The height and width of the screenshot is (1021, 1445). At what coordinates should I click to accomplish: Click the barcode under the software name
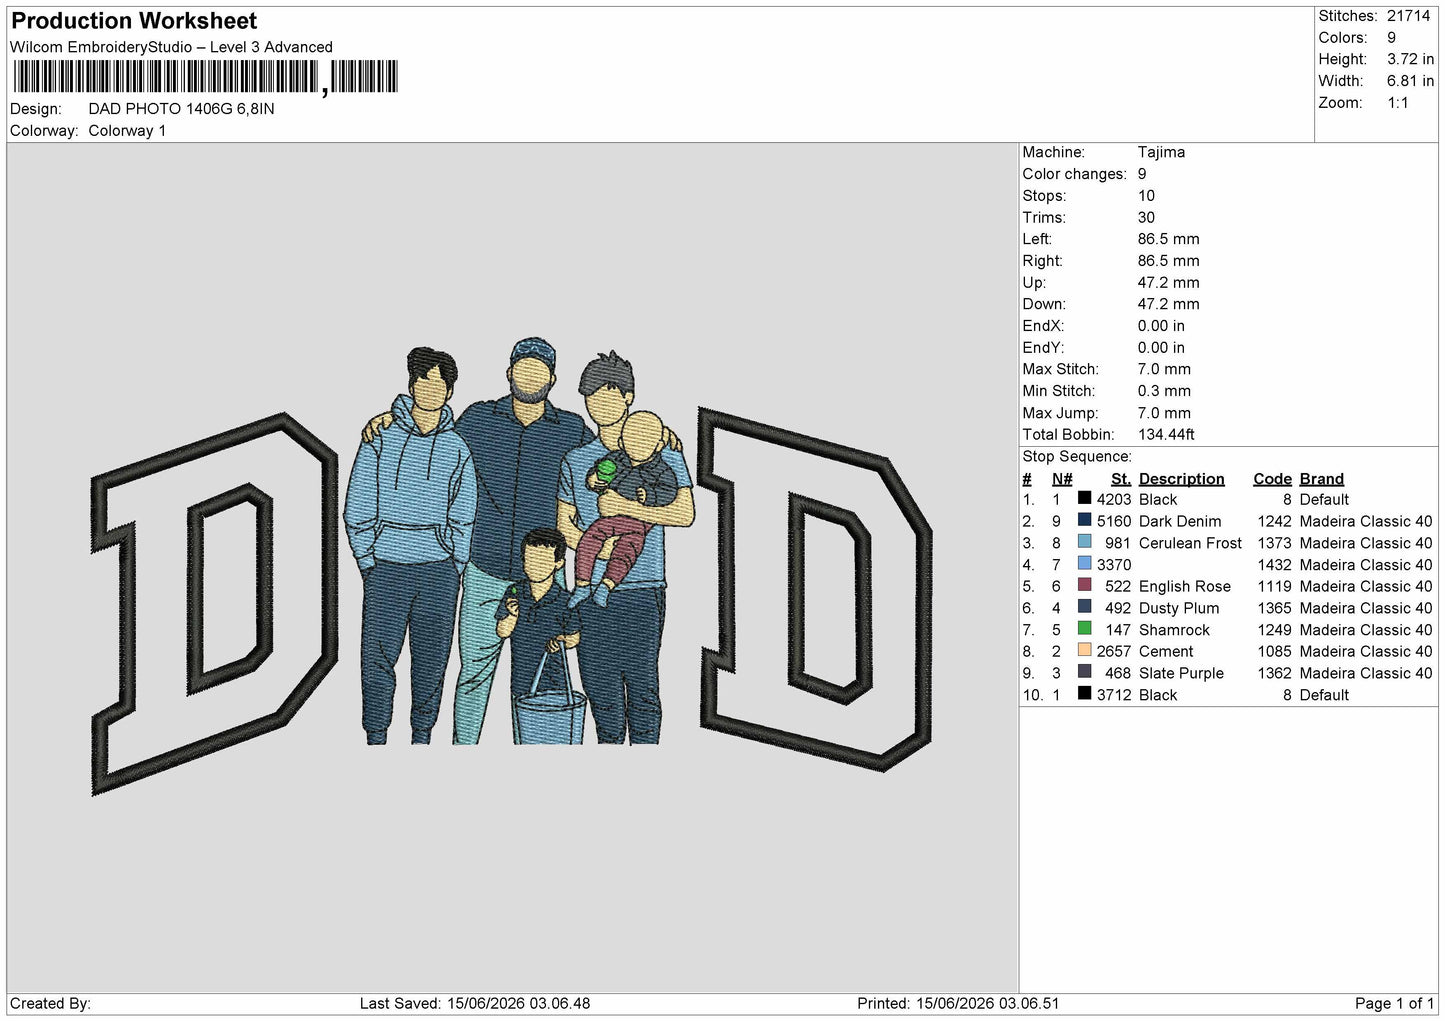click(205, 77)
